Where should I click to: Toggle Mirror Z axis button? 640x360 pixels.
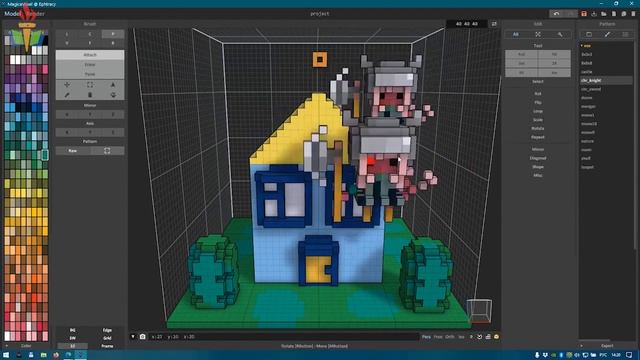tap(113, 115)
